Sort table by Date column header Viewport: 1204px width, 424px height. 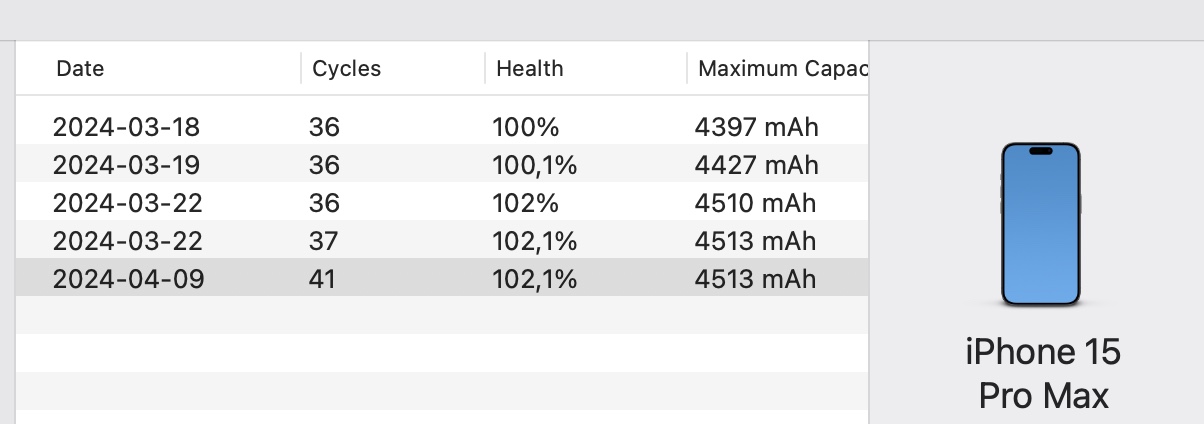pyautogui.click(x=80, y=69)
